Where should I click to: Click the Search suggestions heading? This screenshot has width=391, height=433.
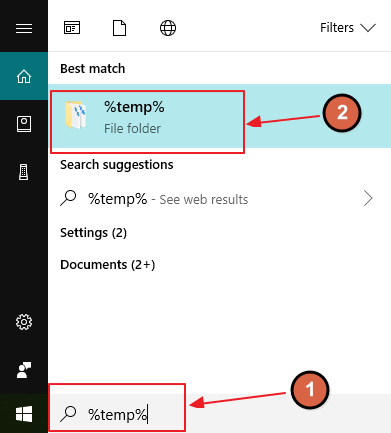pyautogui.click(x=117, y=165)
